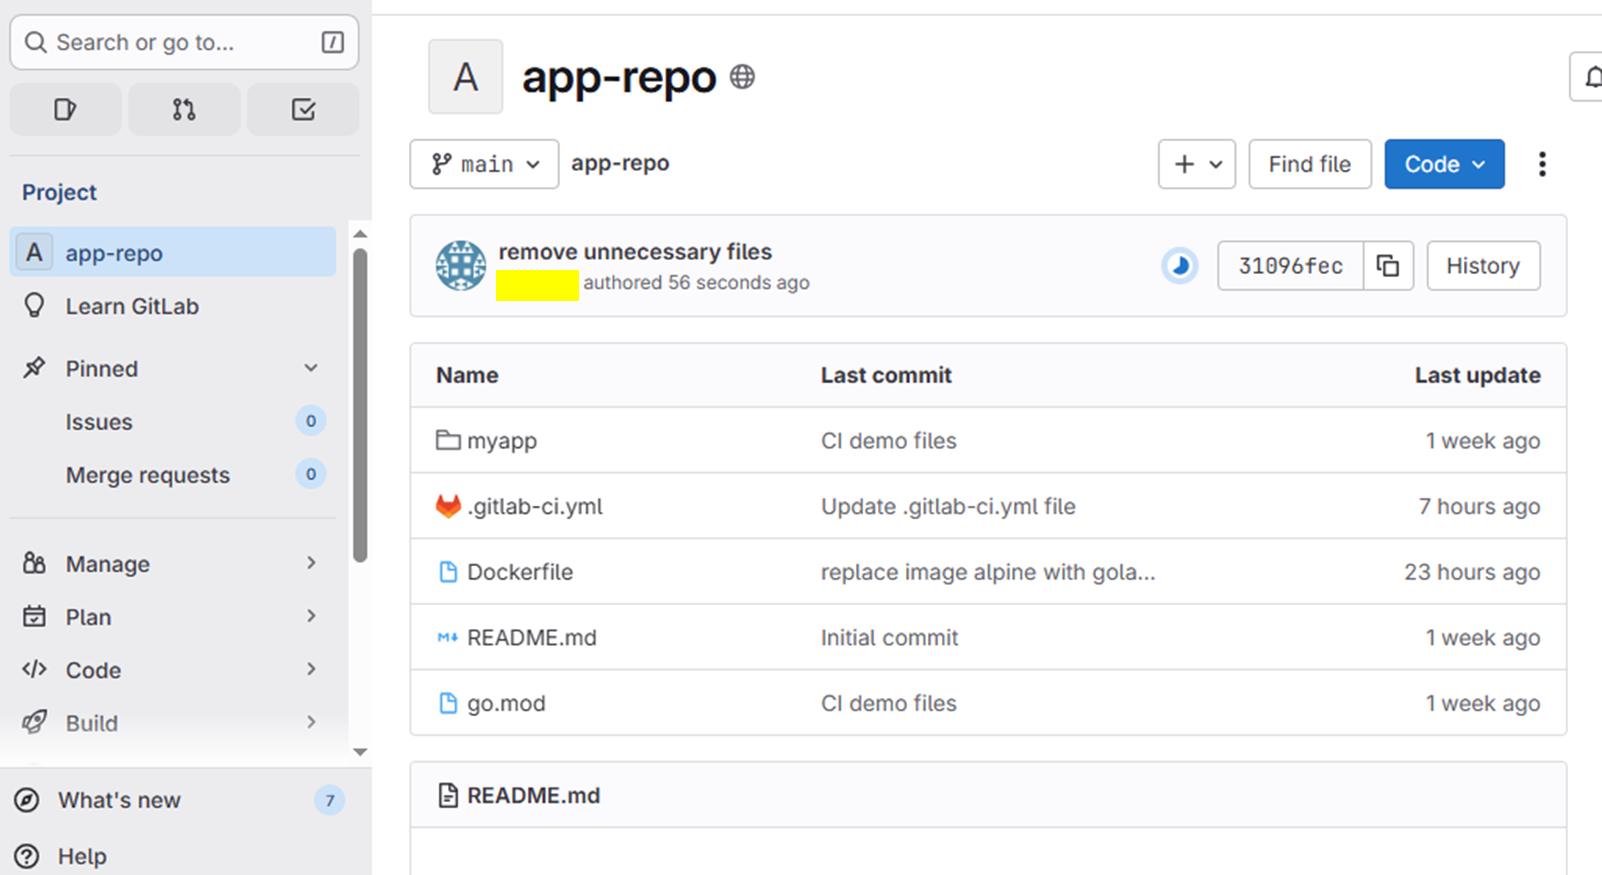Click the GitLab fox icon beside .gitlab-ci.yml

[x=448, y=506]
